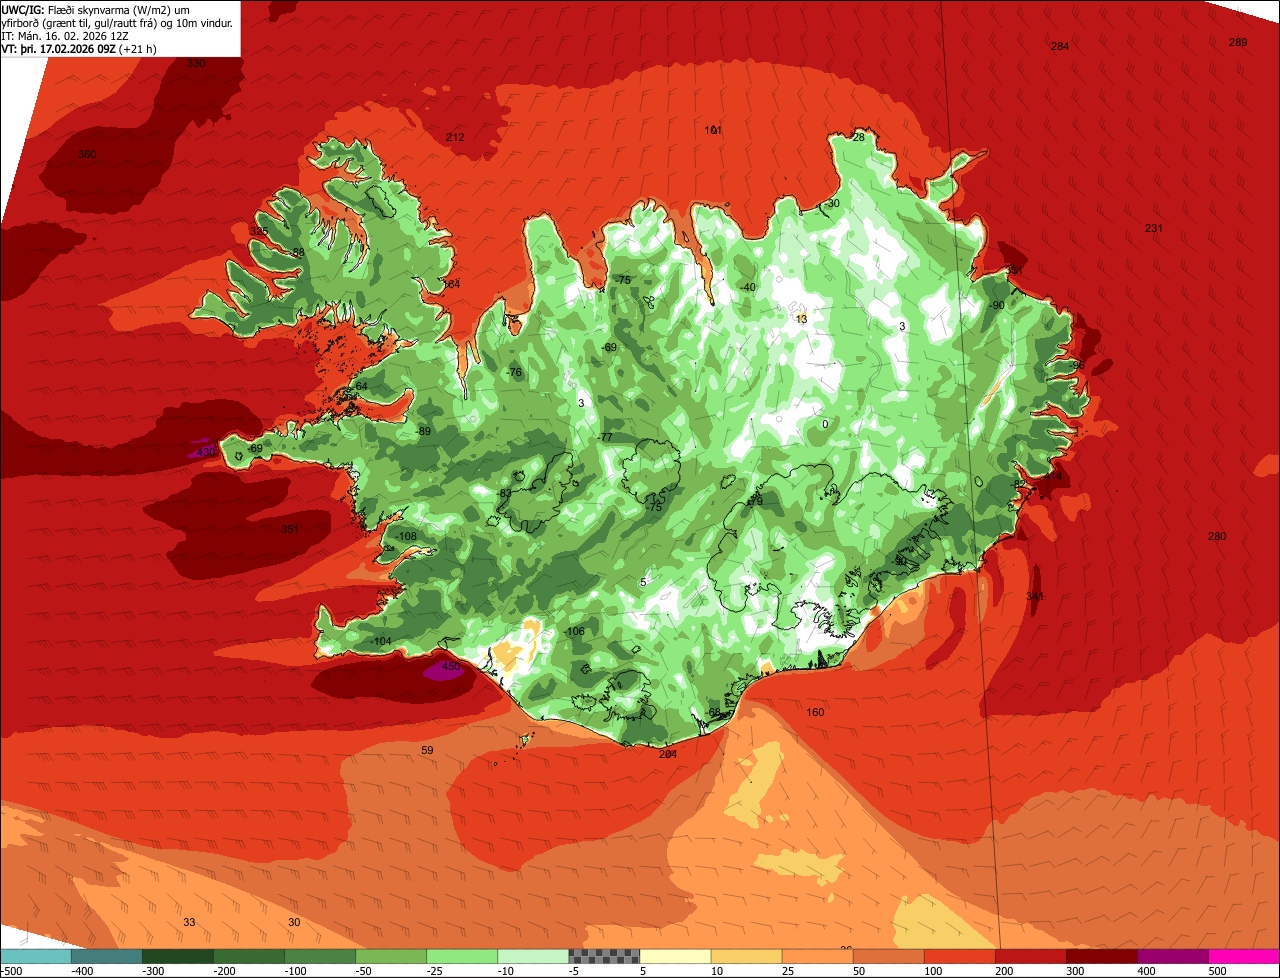Screen dimensions: 1280x978
Task: Click the -90 value on the map
Action: click(x=996, y=305)
